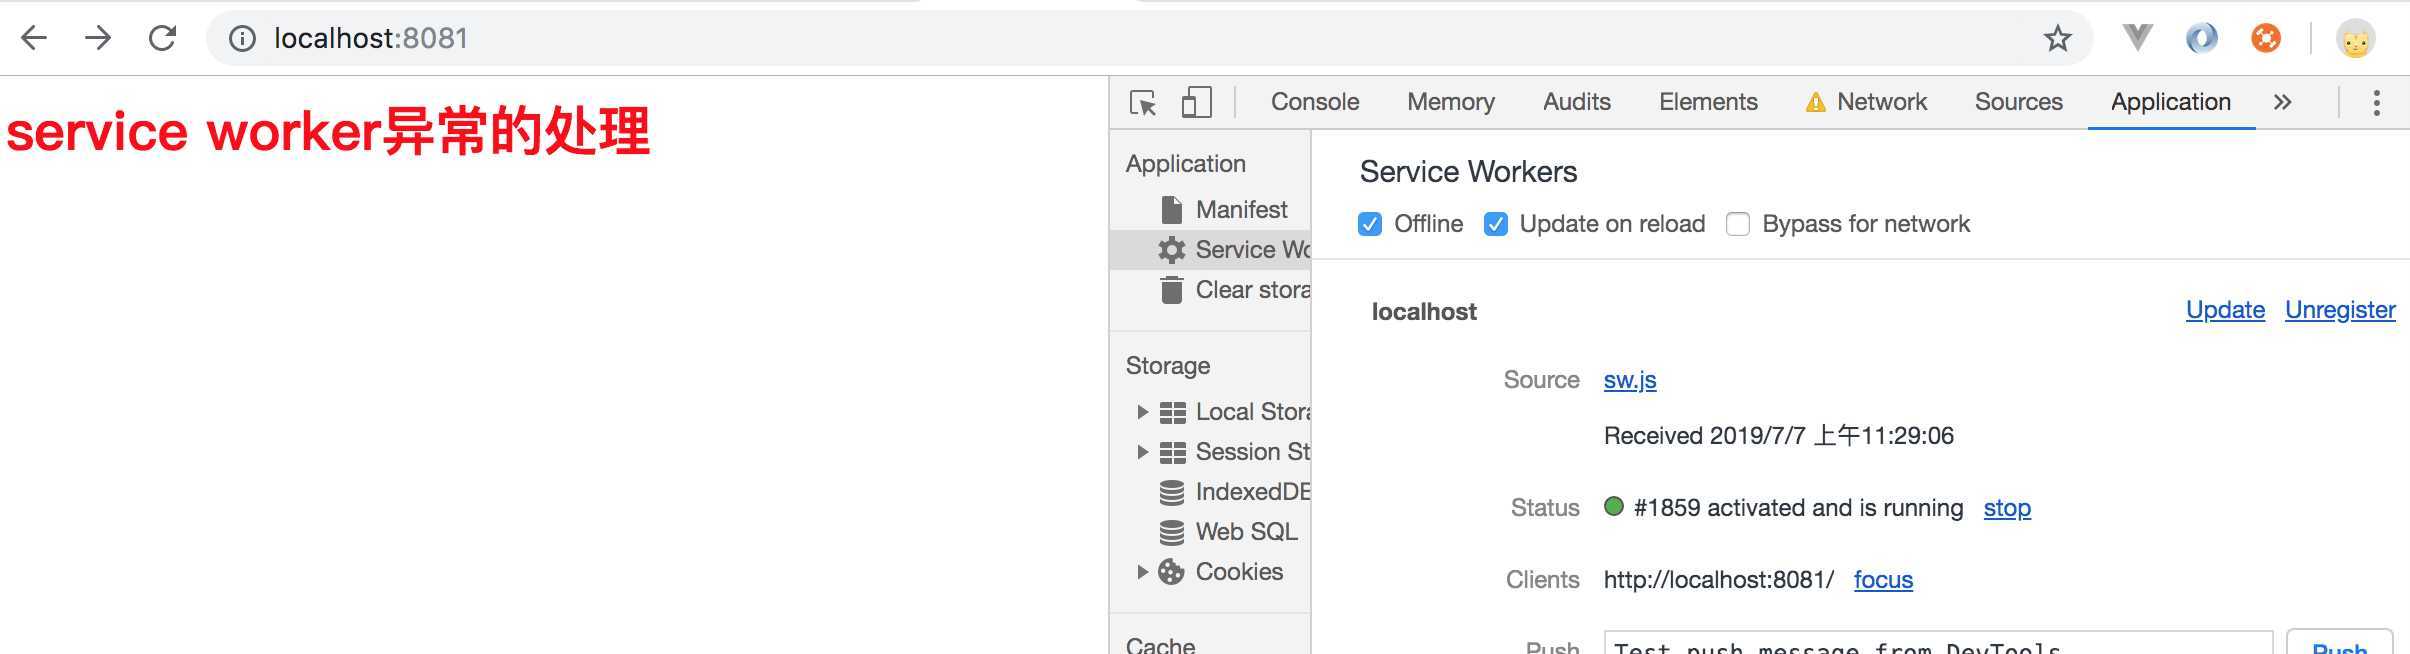Open the Elements tab
This screenshot has height=654, width=2410.
1708,102
